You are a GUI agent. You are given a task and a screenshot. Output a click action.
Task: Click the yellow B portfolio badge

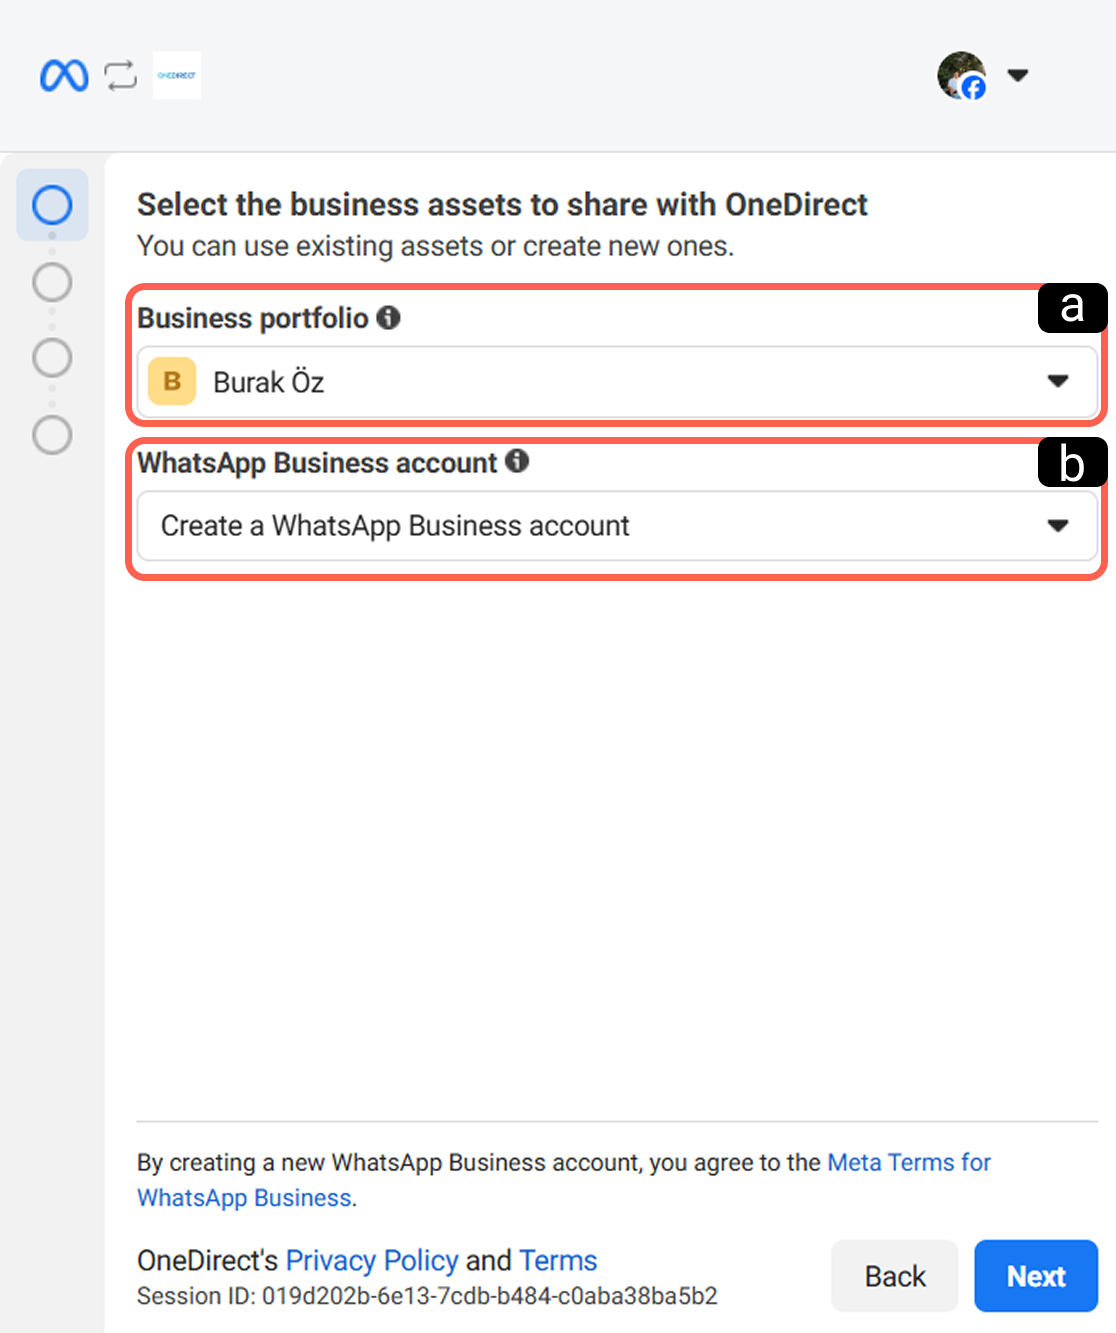click(x=172, y=381)
